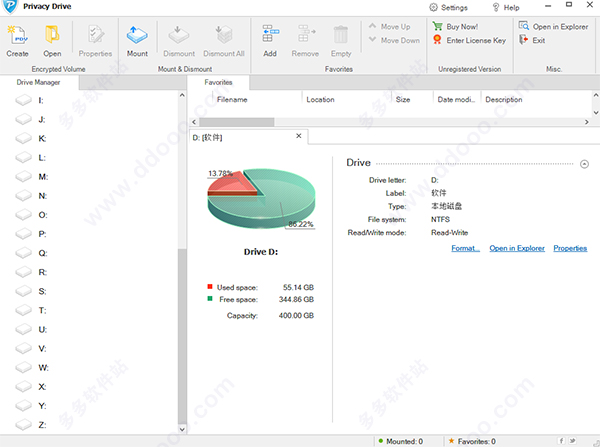Select drive M: in the drive list

pyautogui.click(x=31, y=177)
